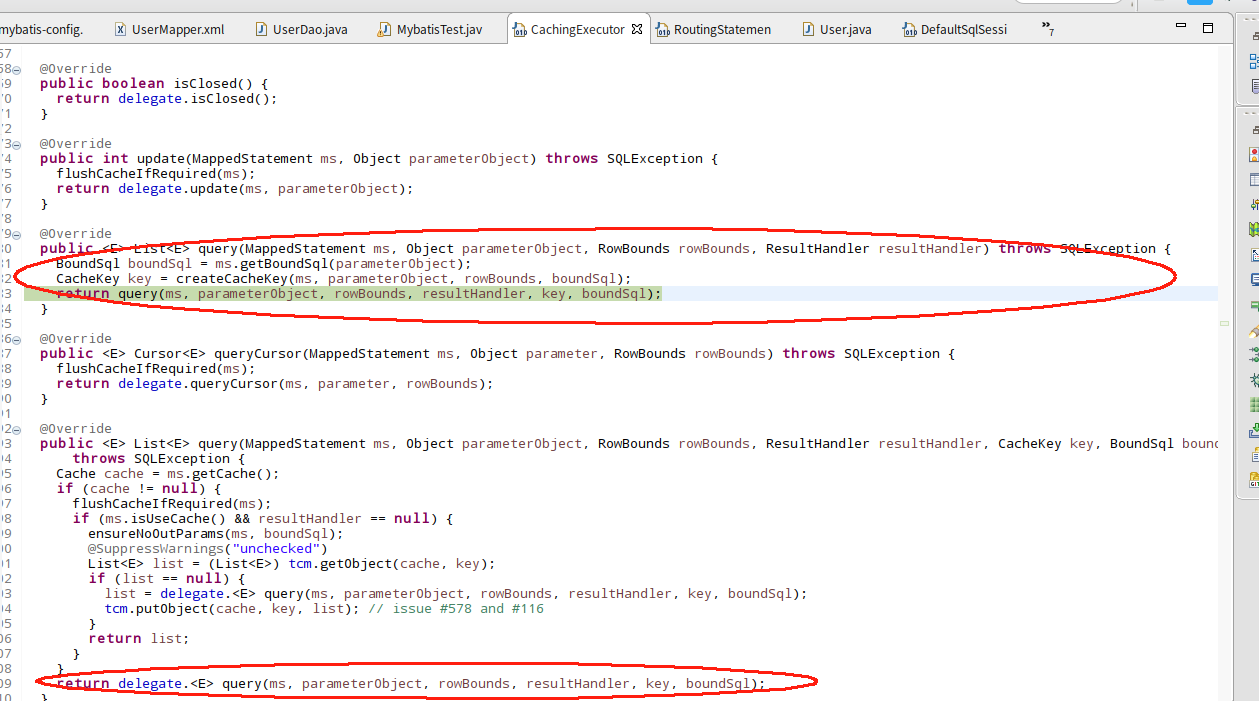Click 'return delegate.queryCursor(ms, parameter, rowBounds);'

click(x=275, y=384)
